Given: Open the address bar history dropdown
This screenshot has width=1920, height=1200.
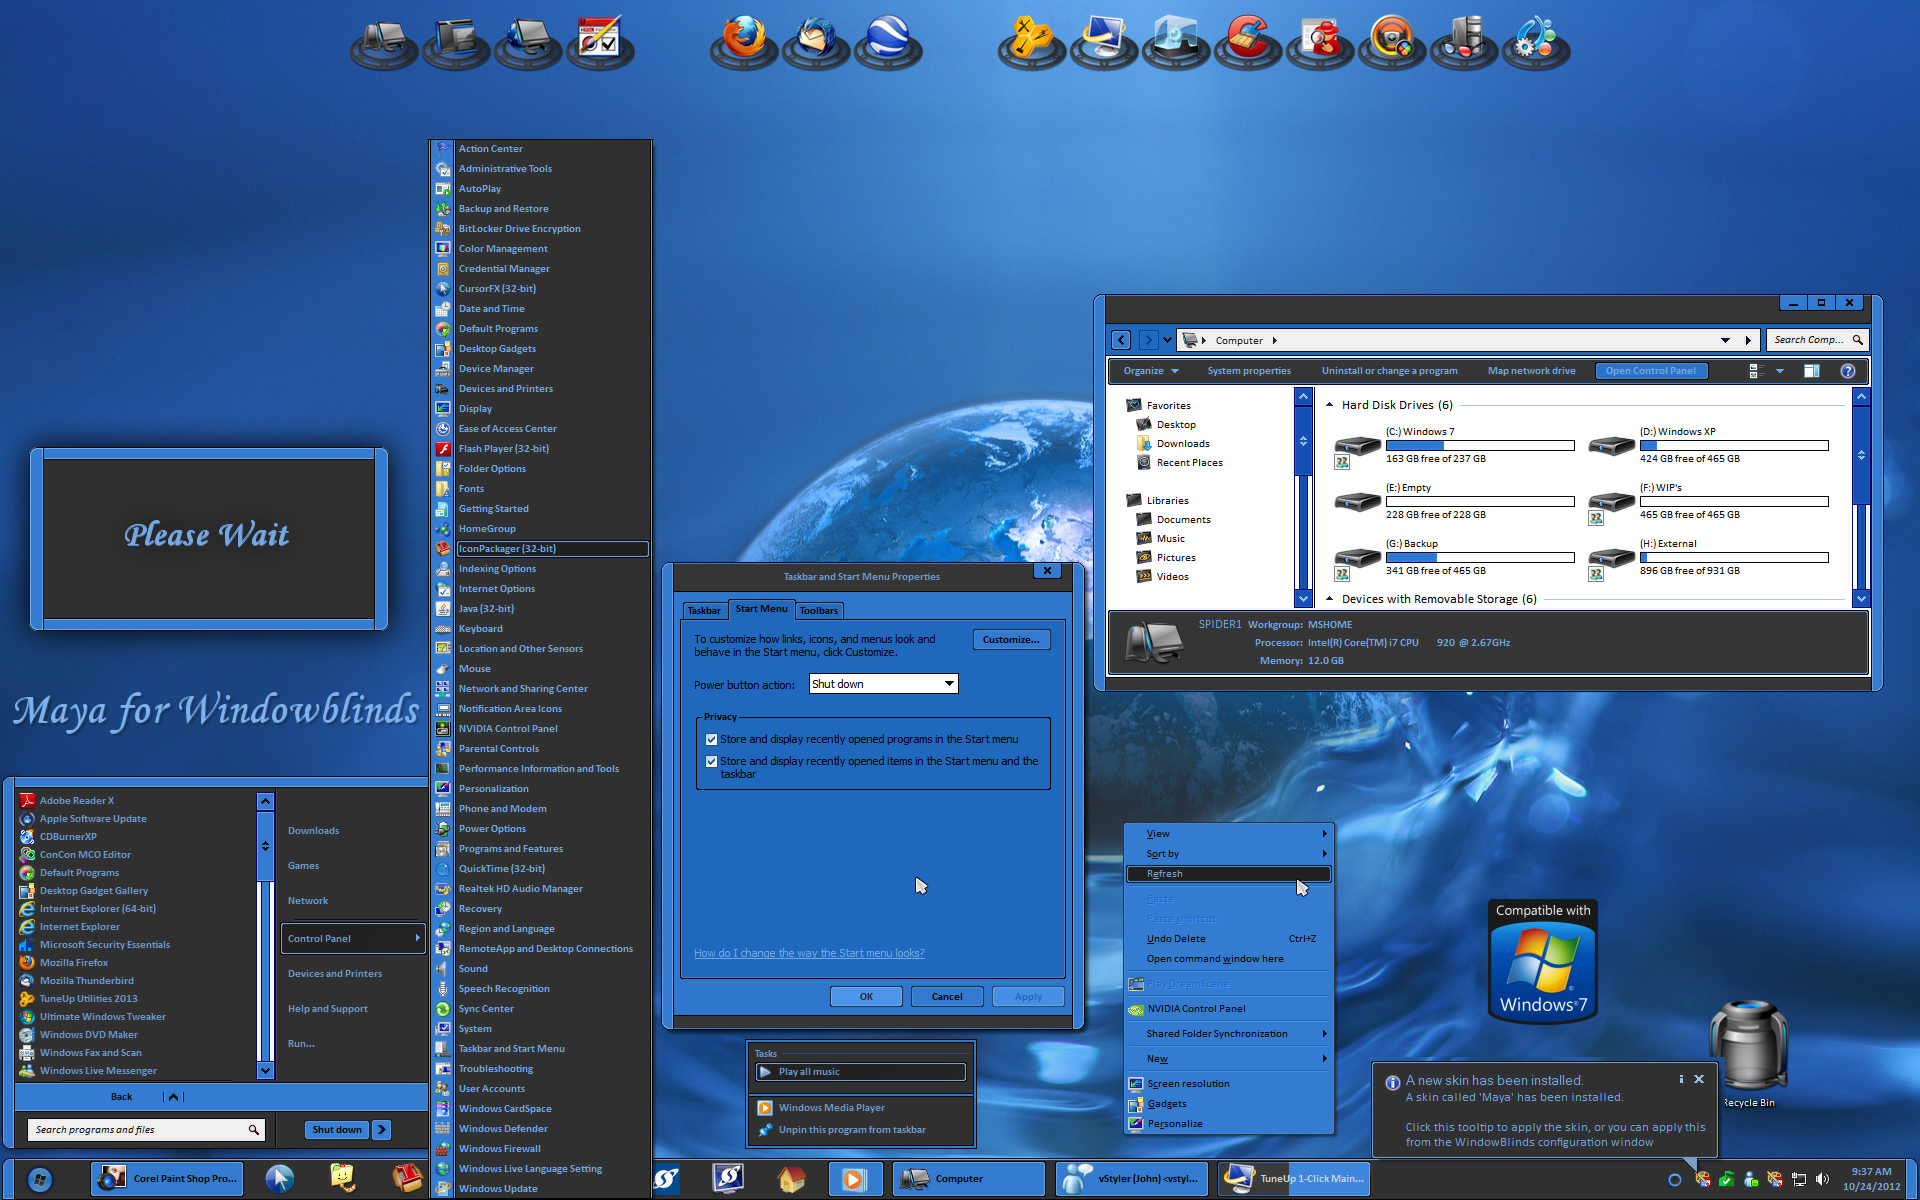Looking at the screenshot, I should 1725,340.
